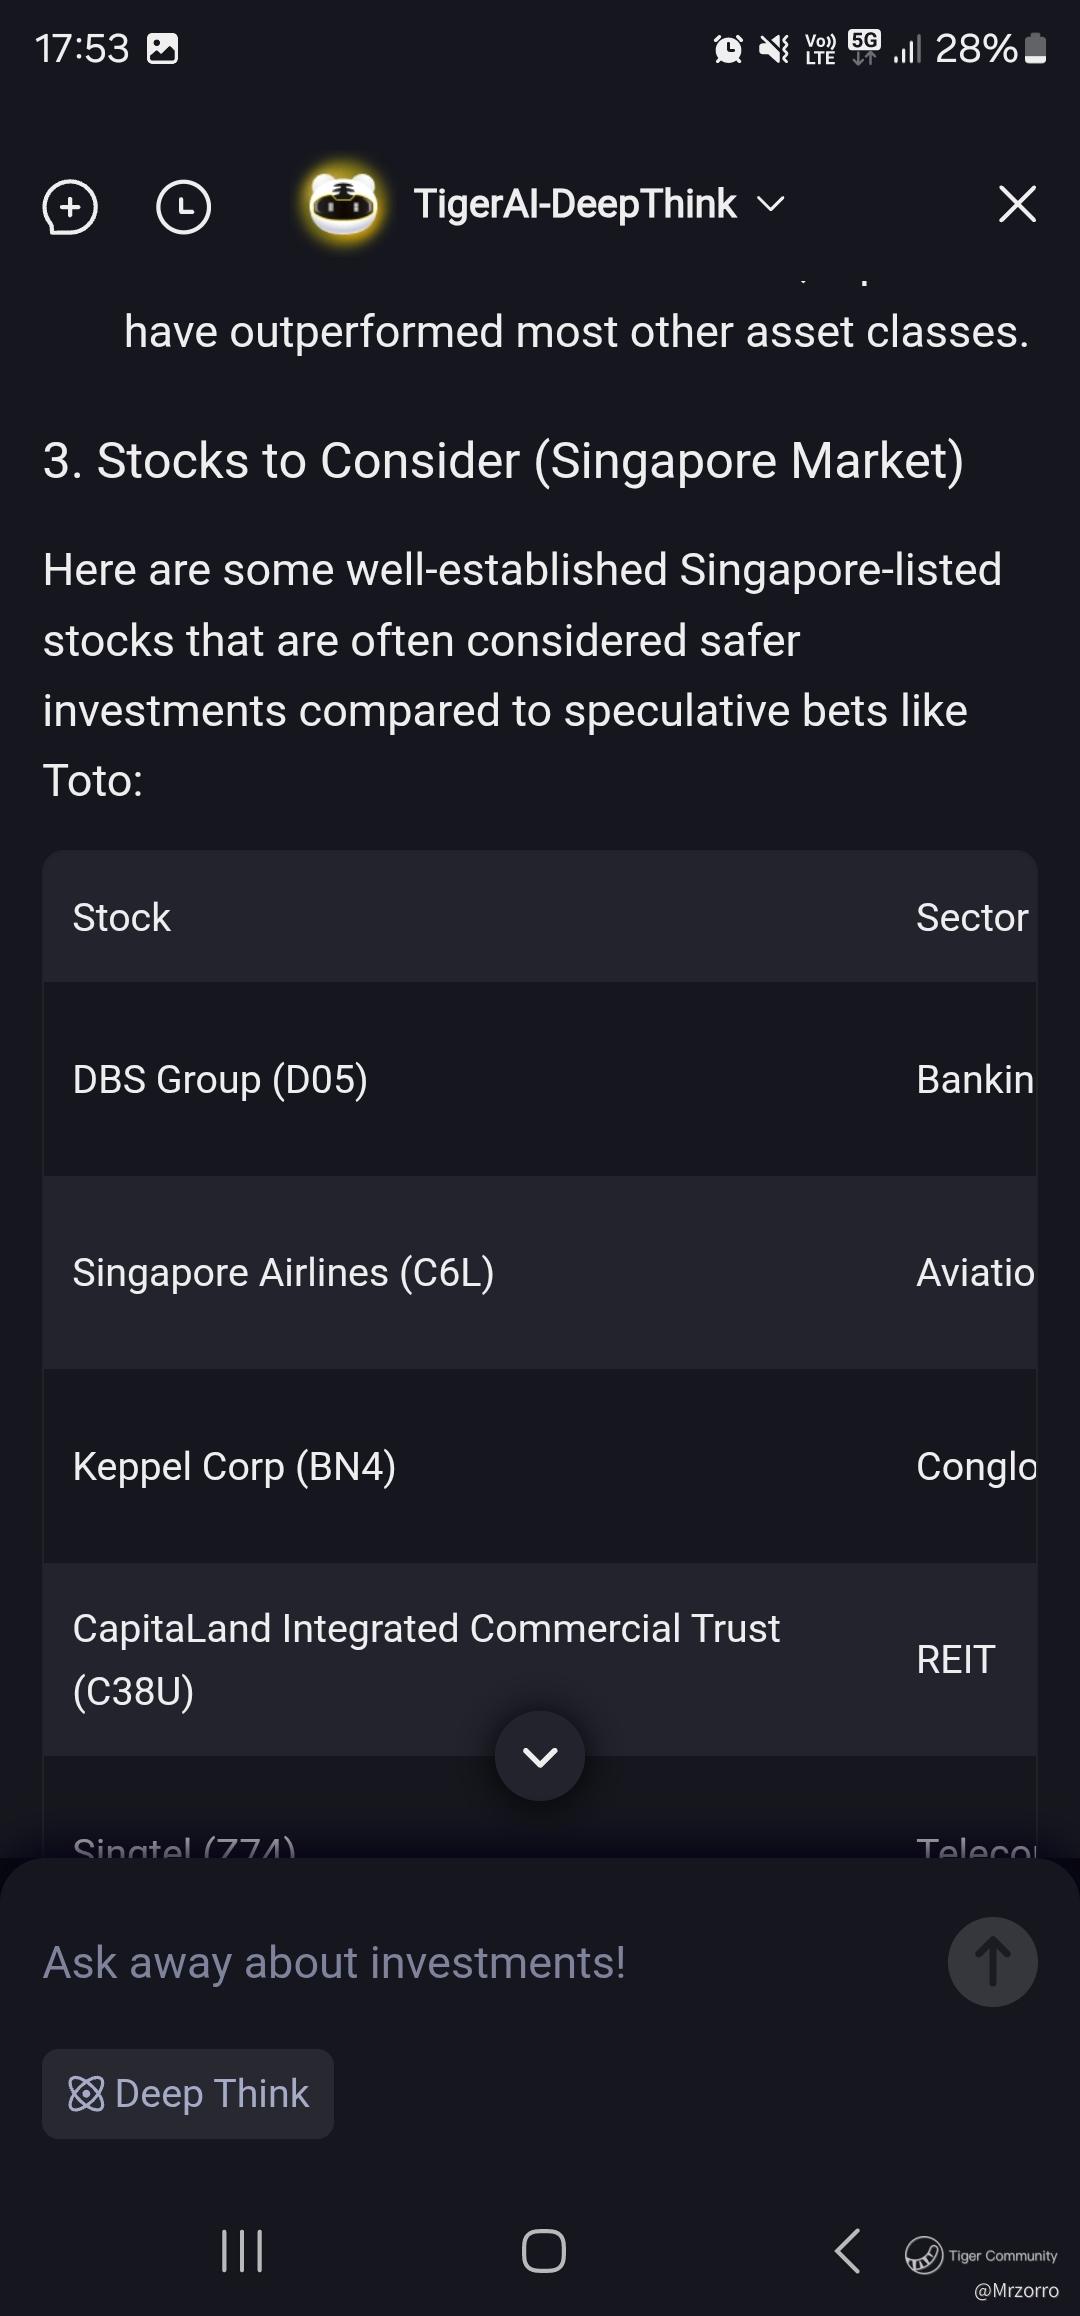
Task: Tap the Sector column header
Action: point(971,917)
